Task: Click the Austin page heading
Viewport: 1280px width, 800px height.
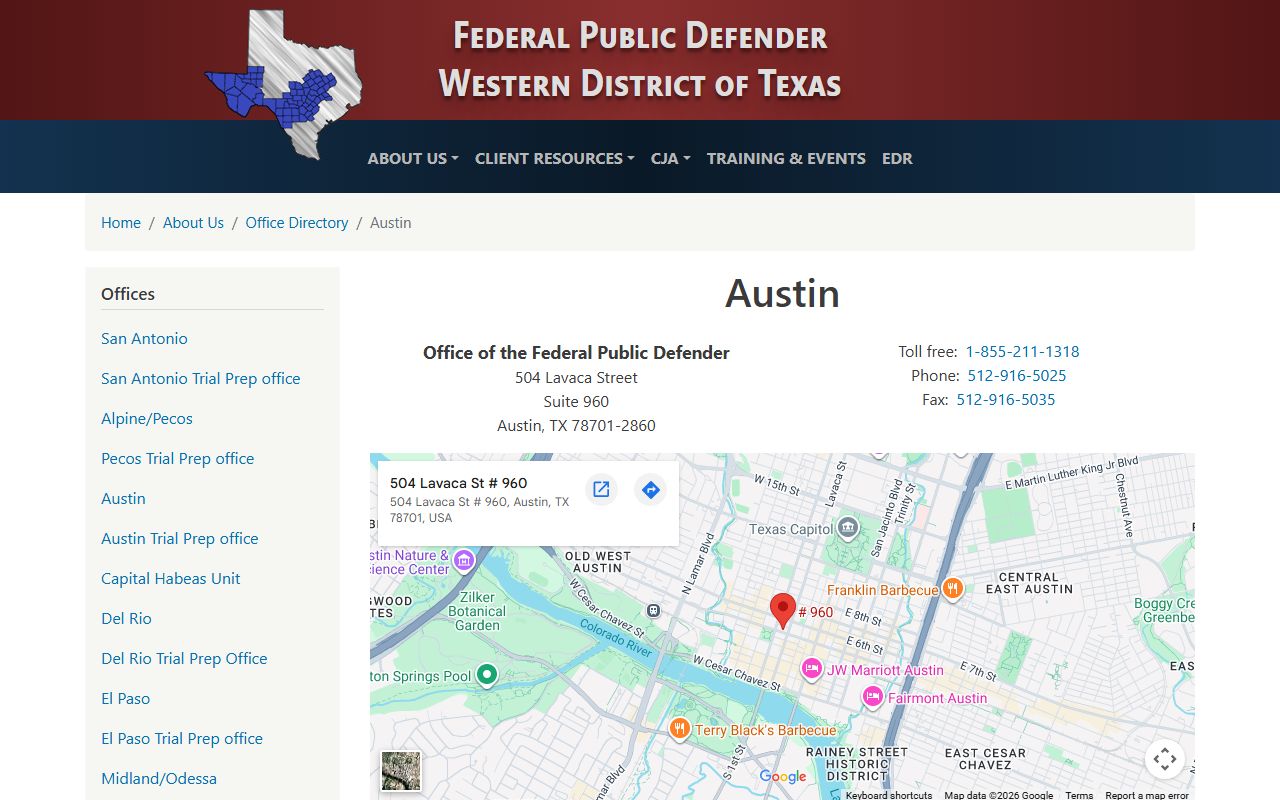Action: (782, 293)
